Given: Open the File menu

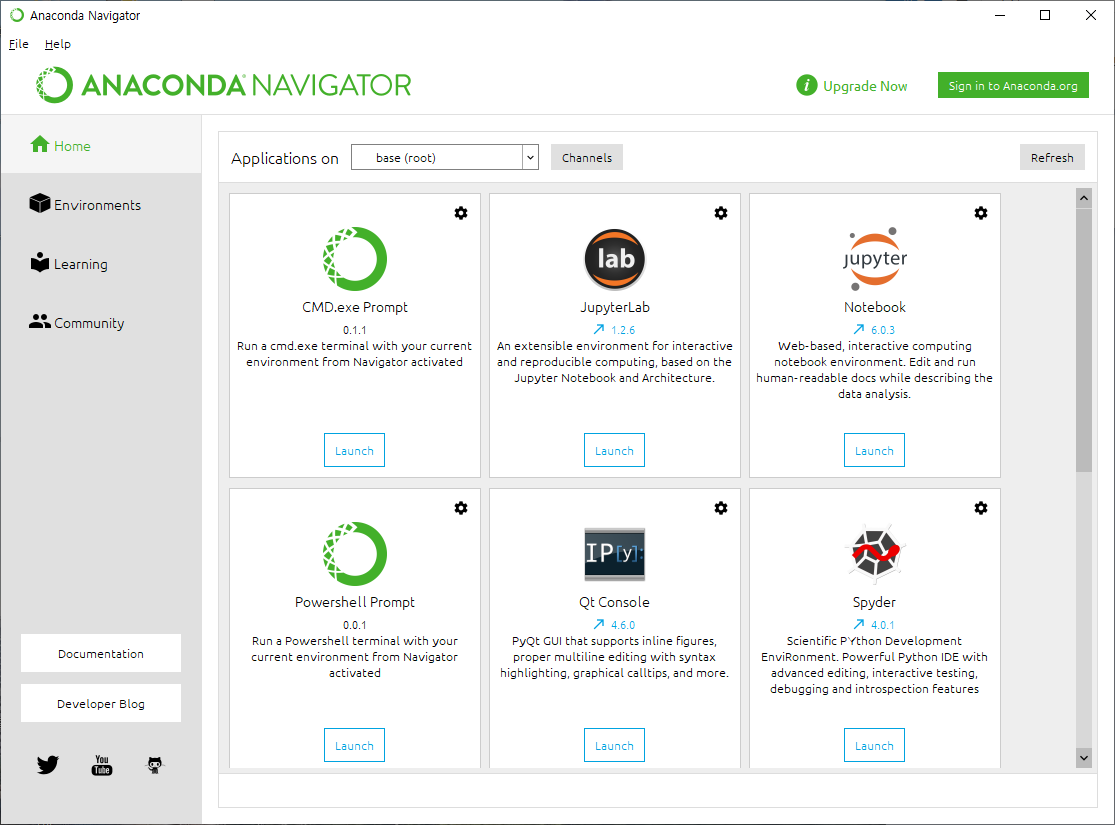Looking at the screenshot, I should (x=18, y=44).
